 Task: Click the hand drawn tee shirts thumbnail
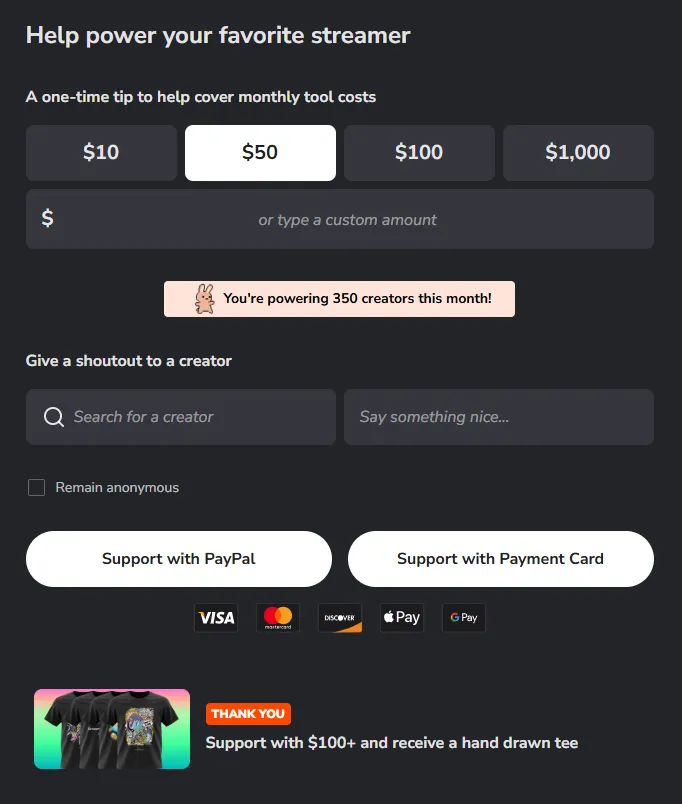[111, 727]
